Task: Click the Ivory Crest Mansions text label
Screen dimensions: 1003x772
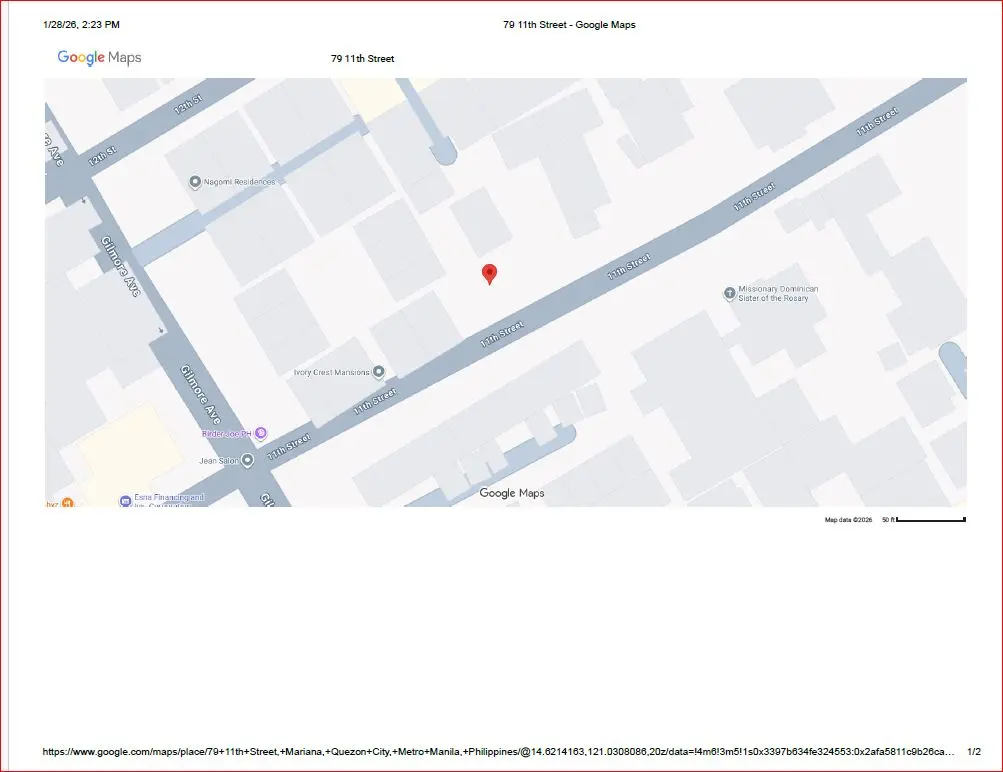Action: pyautogui.click(x=332, y=372)
